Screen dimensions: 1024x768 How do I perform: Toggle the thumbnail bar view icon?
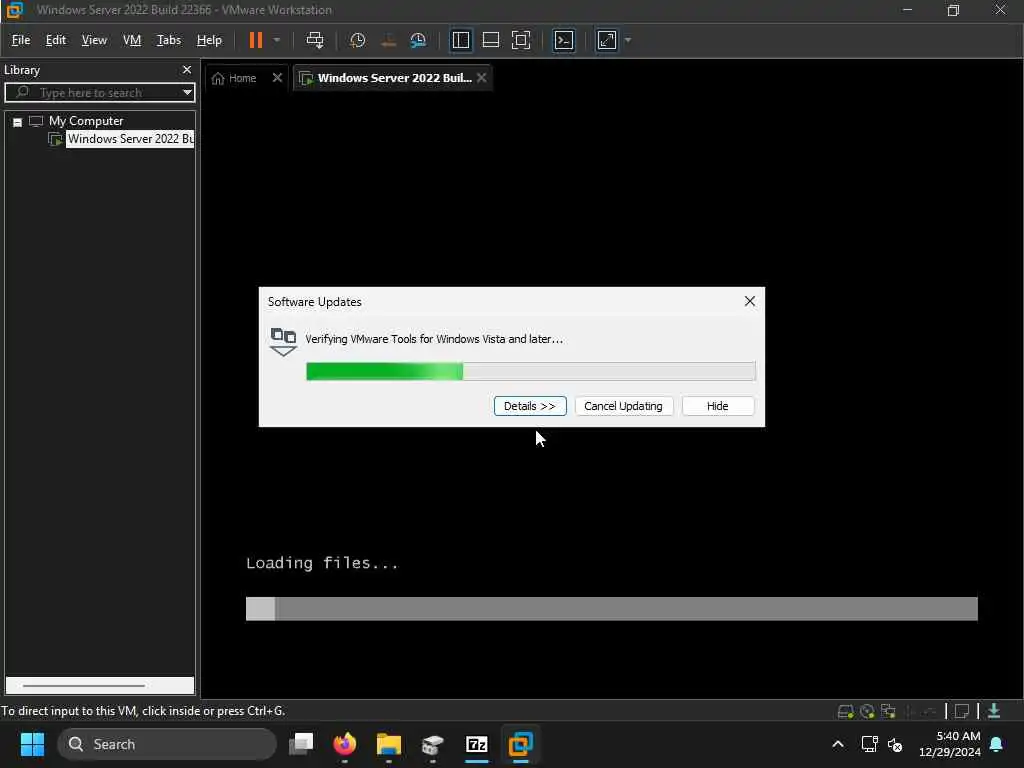click(x=490, y=40)
